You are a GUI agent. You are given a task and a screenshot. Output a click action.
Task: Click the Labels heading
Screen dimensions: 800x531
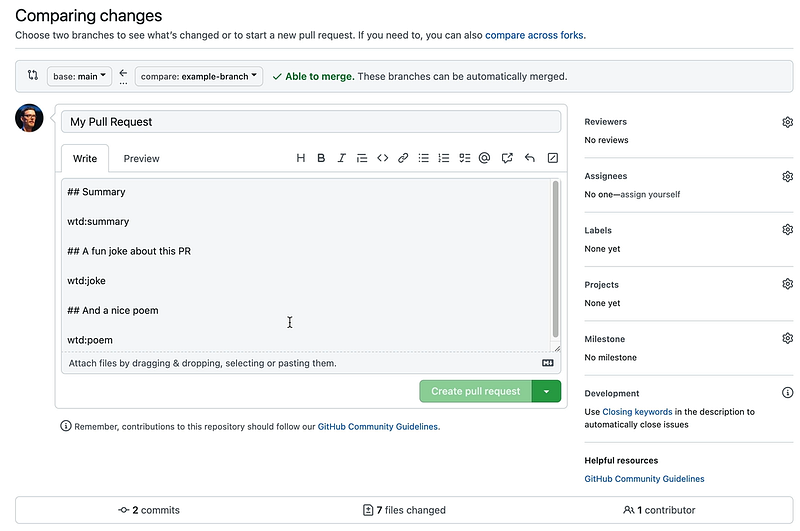[x=598, y=231]
